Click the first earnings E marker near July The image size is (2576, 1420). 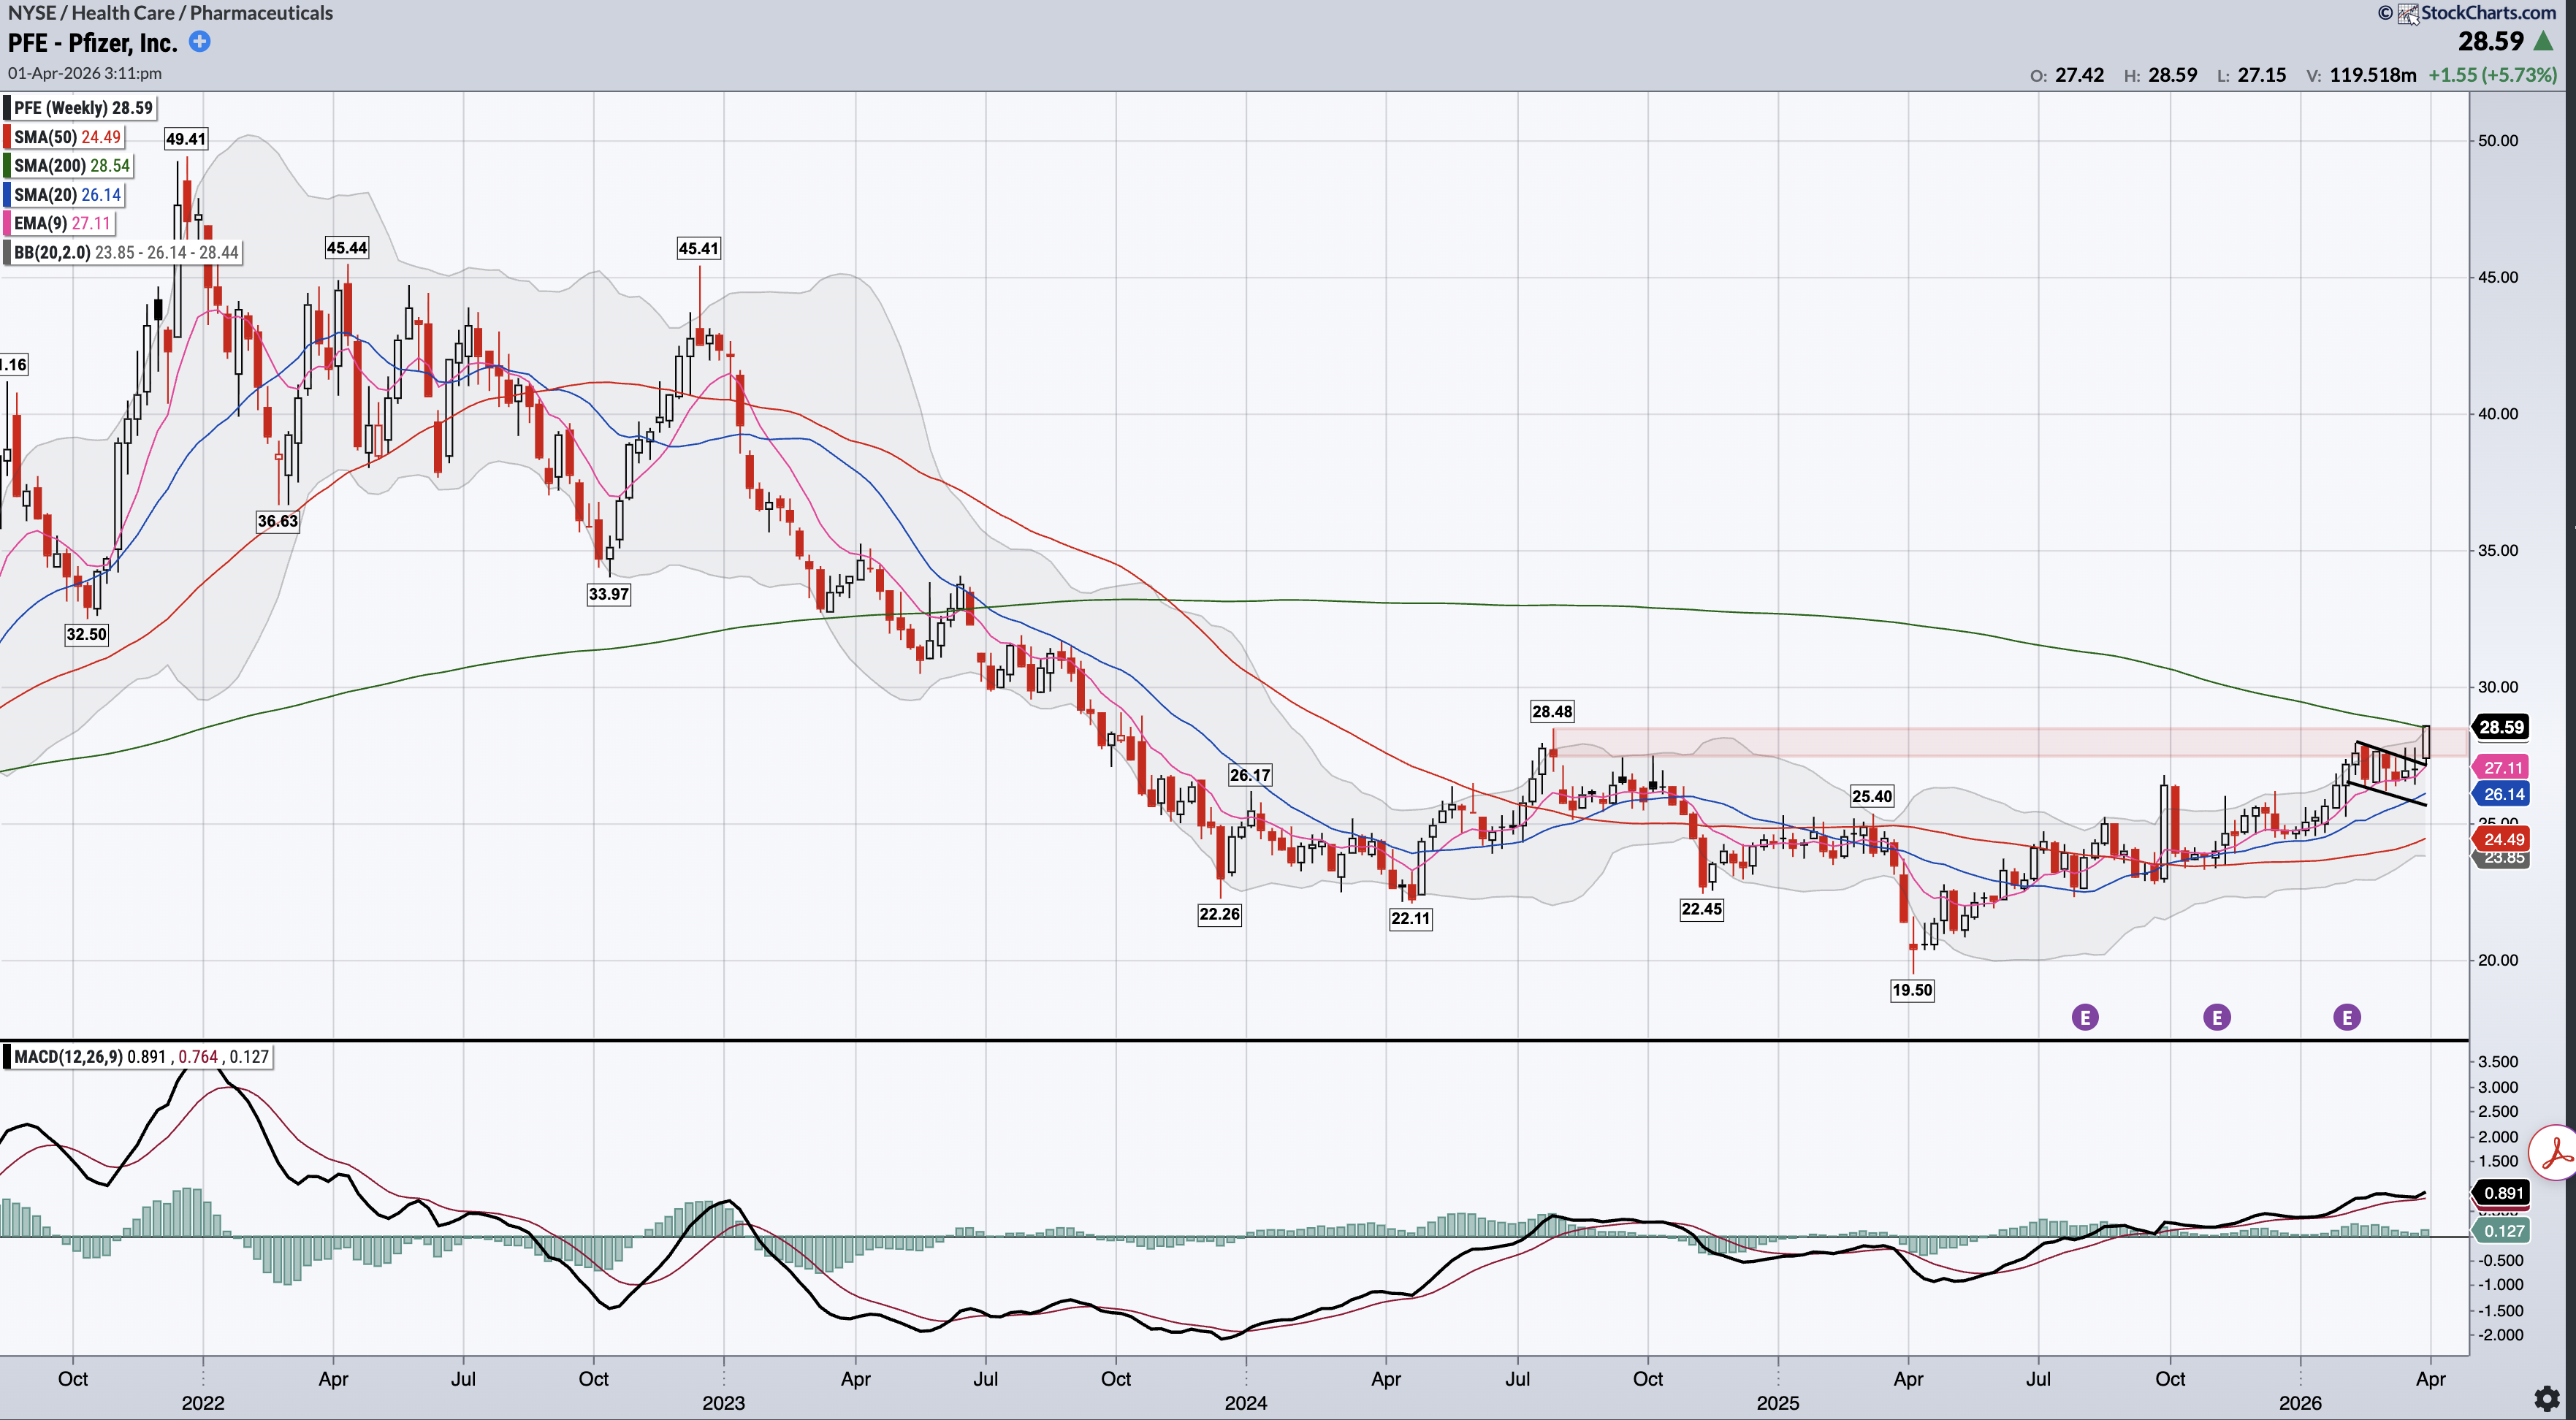pyautogui.click(x=2085, y=1018)
